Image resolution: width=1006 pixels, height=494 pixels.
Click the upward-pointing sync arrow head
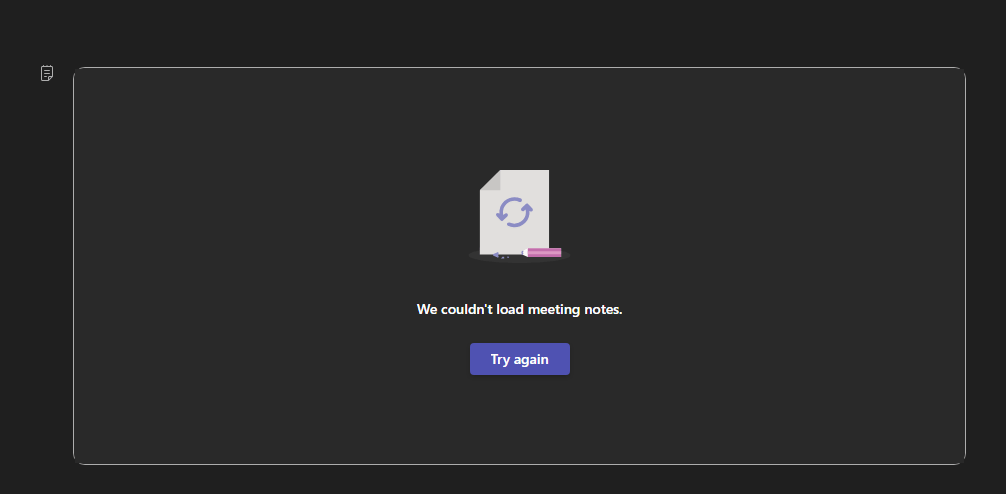(x=527, y=208)
